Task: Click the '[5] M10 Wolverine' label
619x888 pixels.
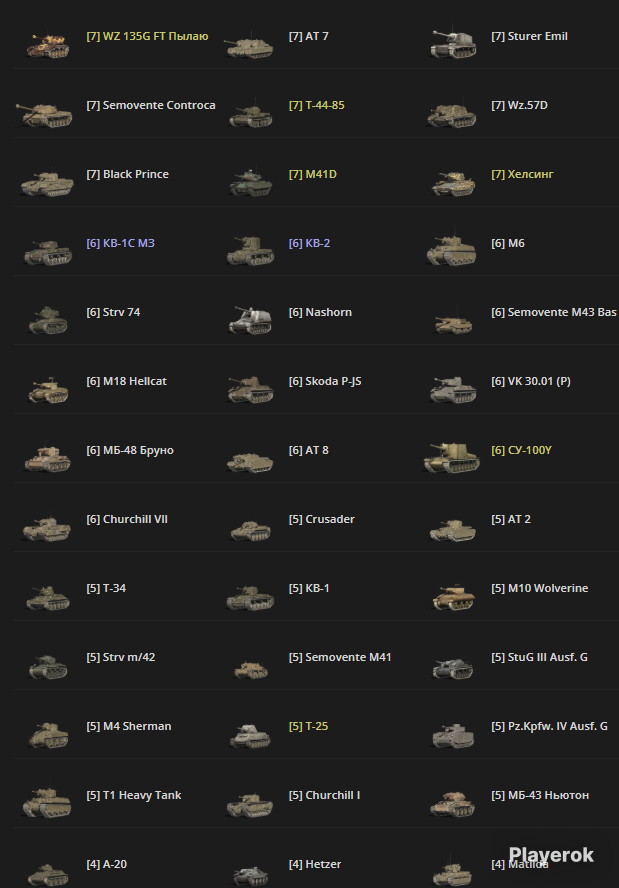Action: (x=539, y=589)
